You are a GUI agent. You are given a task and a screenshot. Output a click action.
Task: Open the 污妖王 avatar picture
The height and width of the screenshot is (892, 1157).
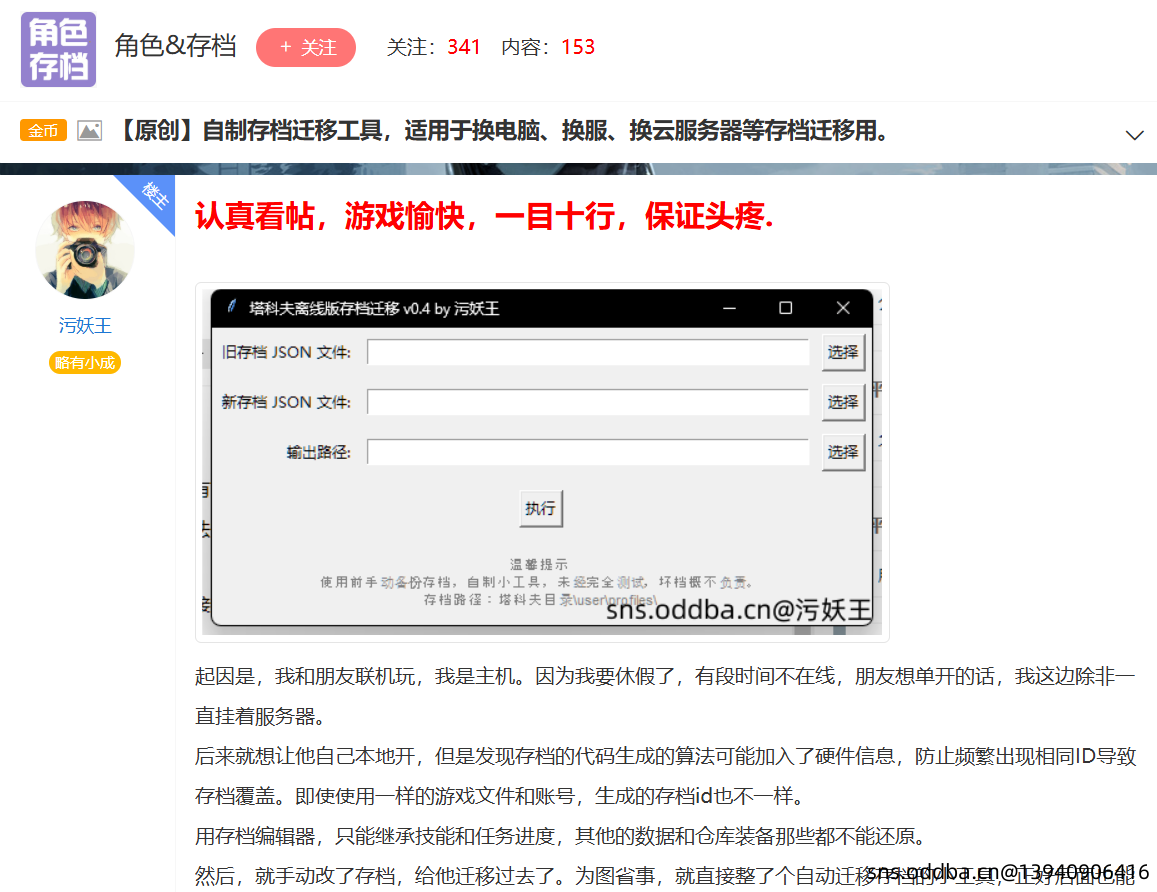click(x=85, y=250)
